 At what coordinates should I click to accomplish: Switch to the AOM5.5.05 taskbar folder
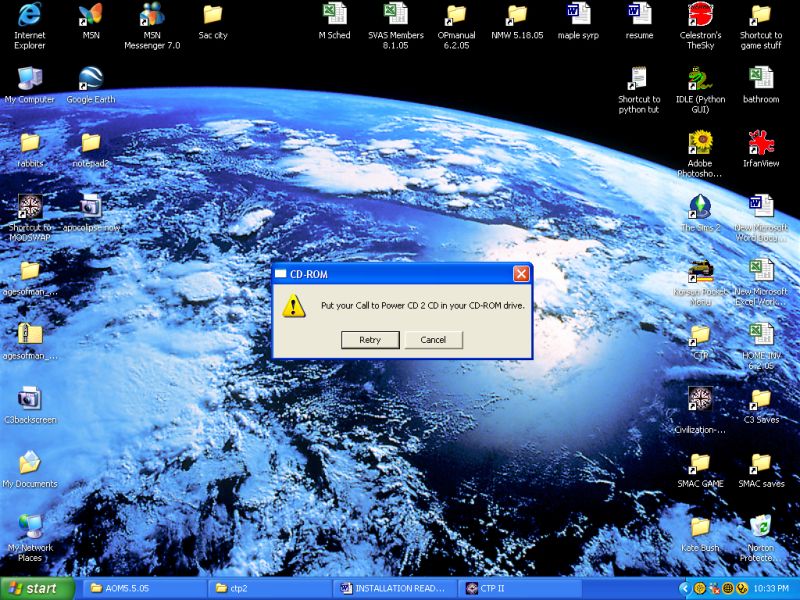(145, 589)
